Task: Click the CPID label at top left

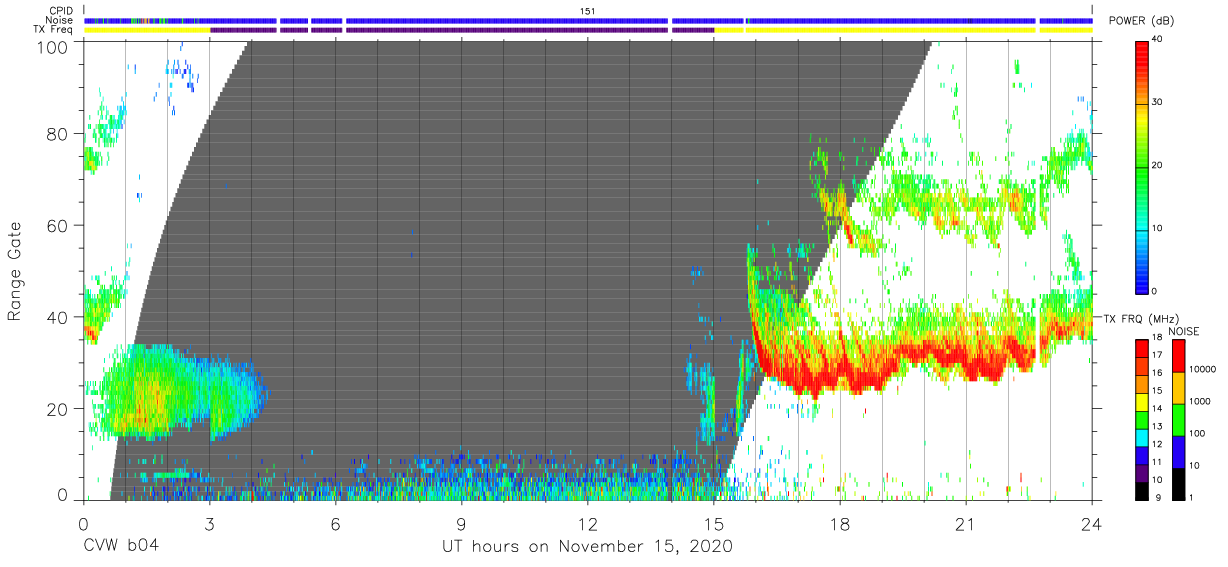Action: (47, 9)
